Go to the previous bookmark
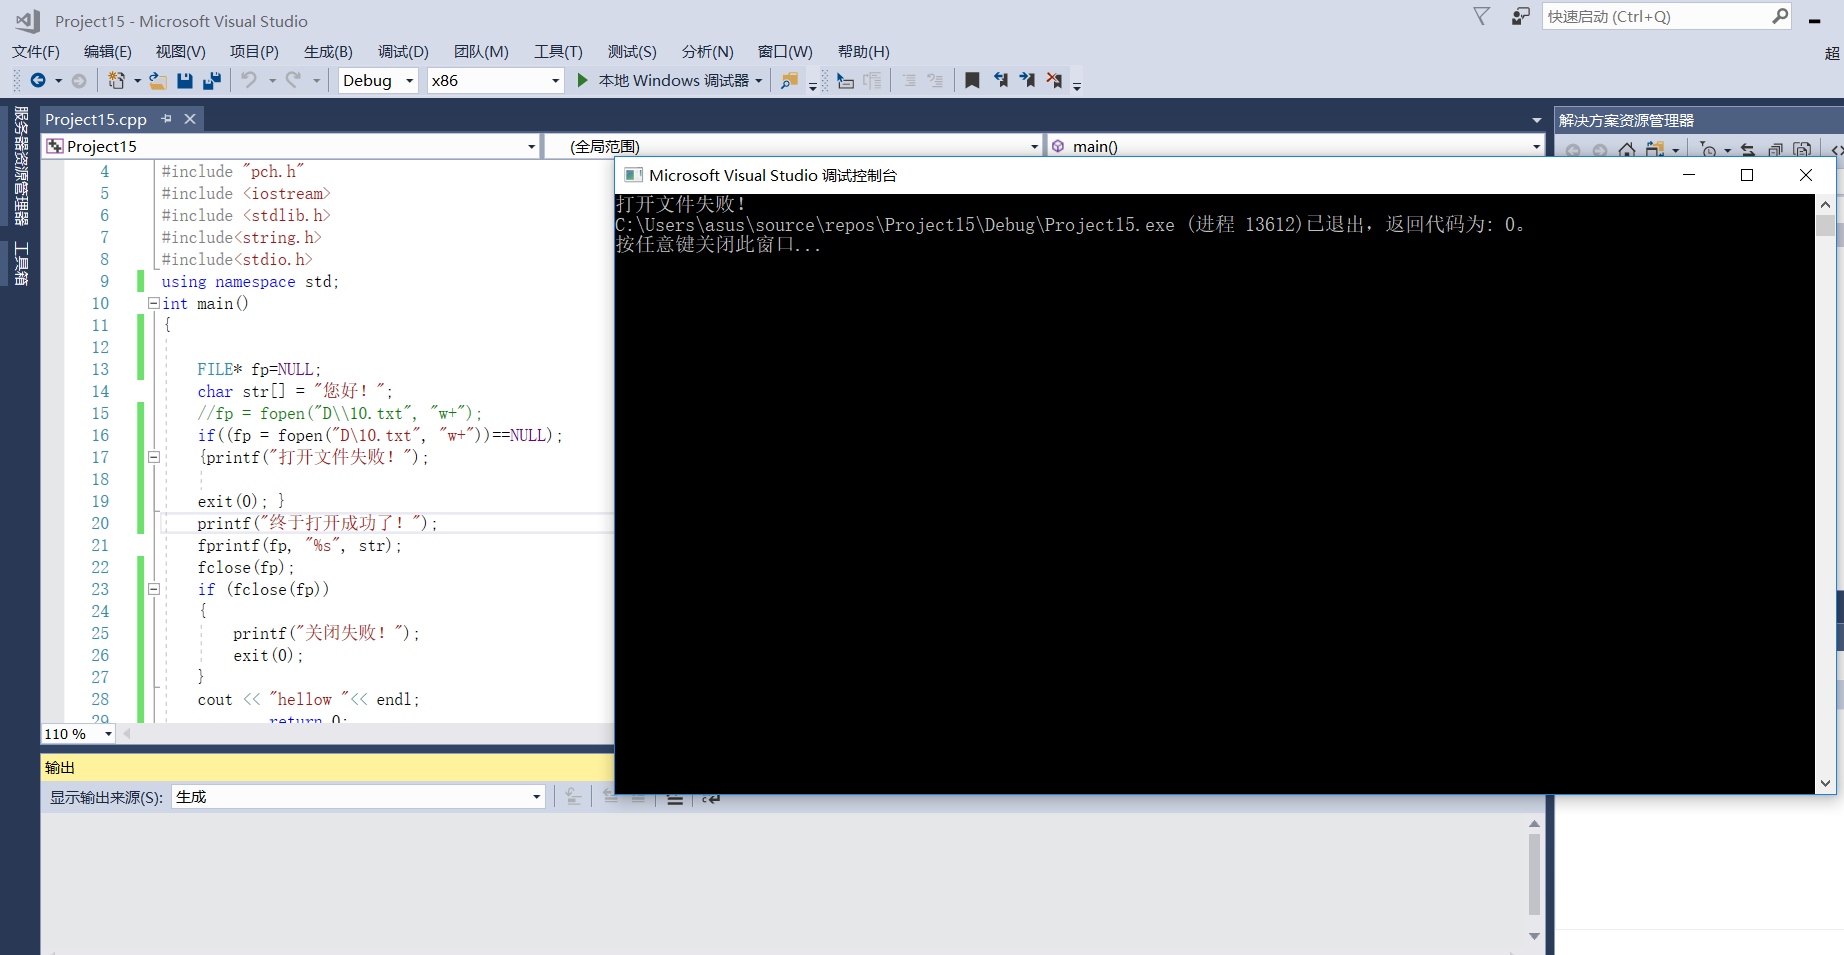This screenshot has width=1844, height=955. 1000,80
